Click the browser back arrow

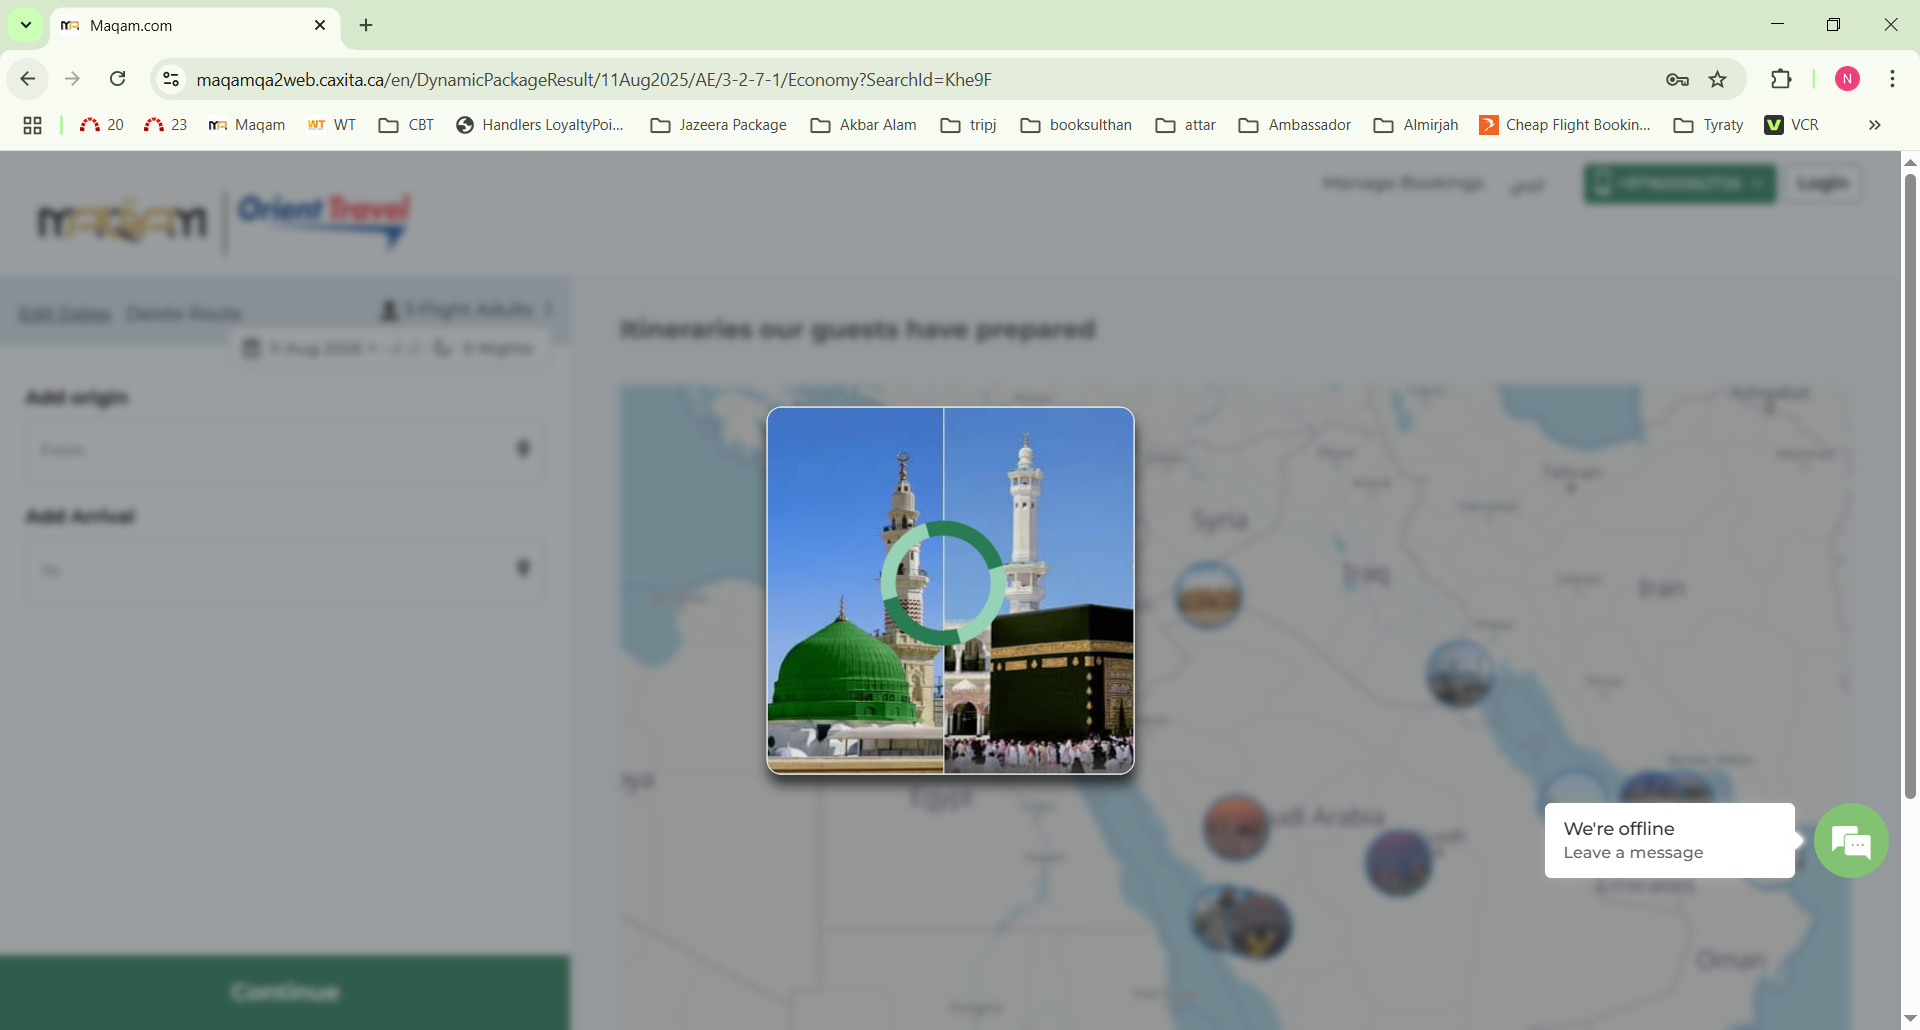point(28,79)
